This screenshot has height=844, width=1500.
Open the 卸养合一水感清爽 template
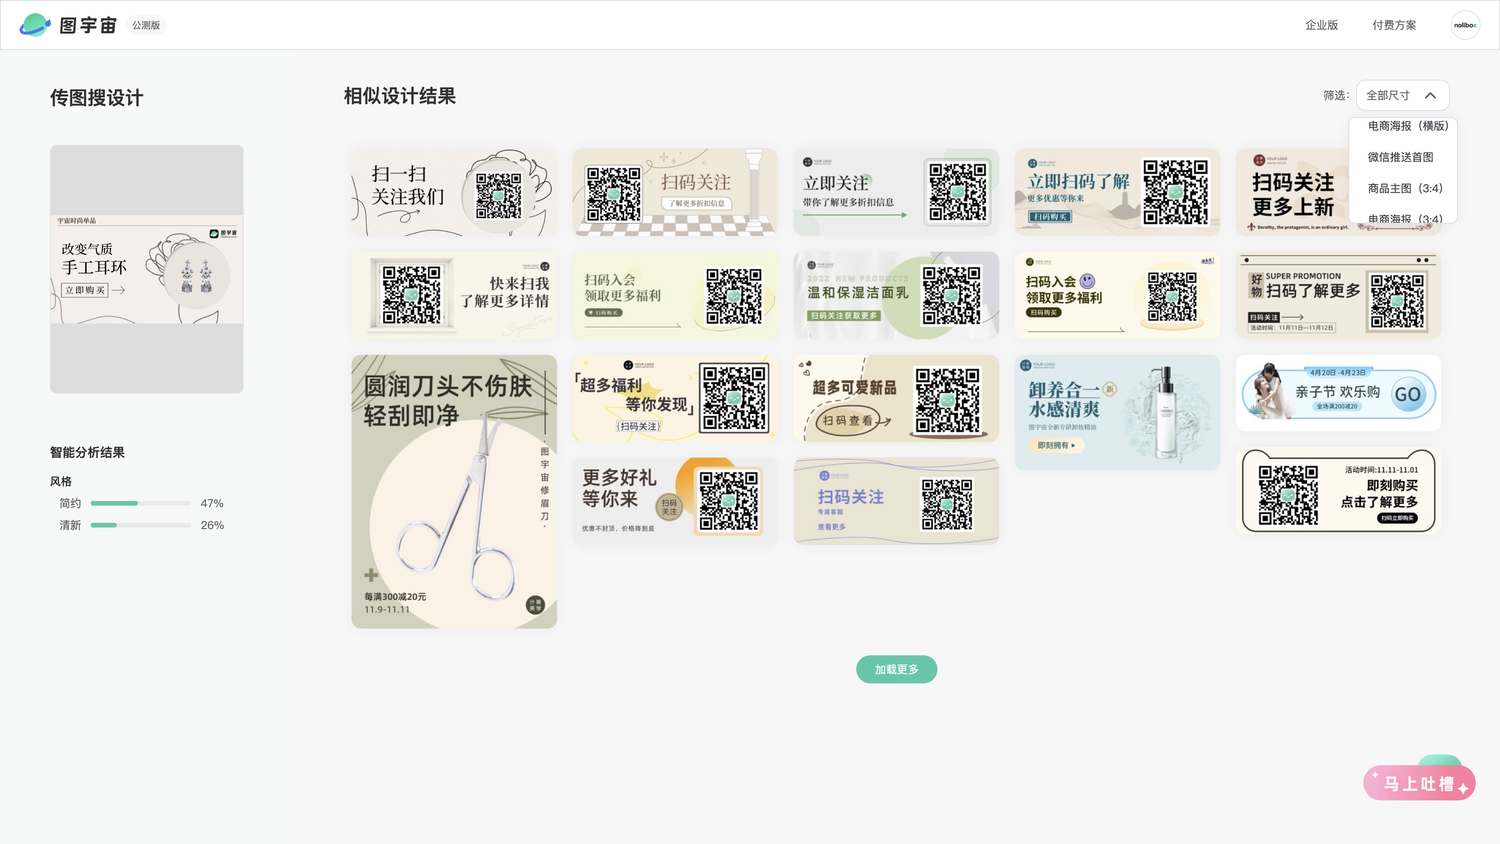[x=1117, y=412]
